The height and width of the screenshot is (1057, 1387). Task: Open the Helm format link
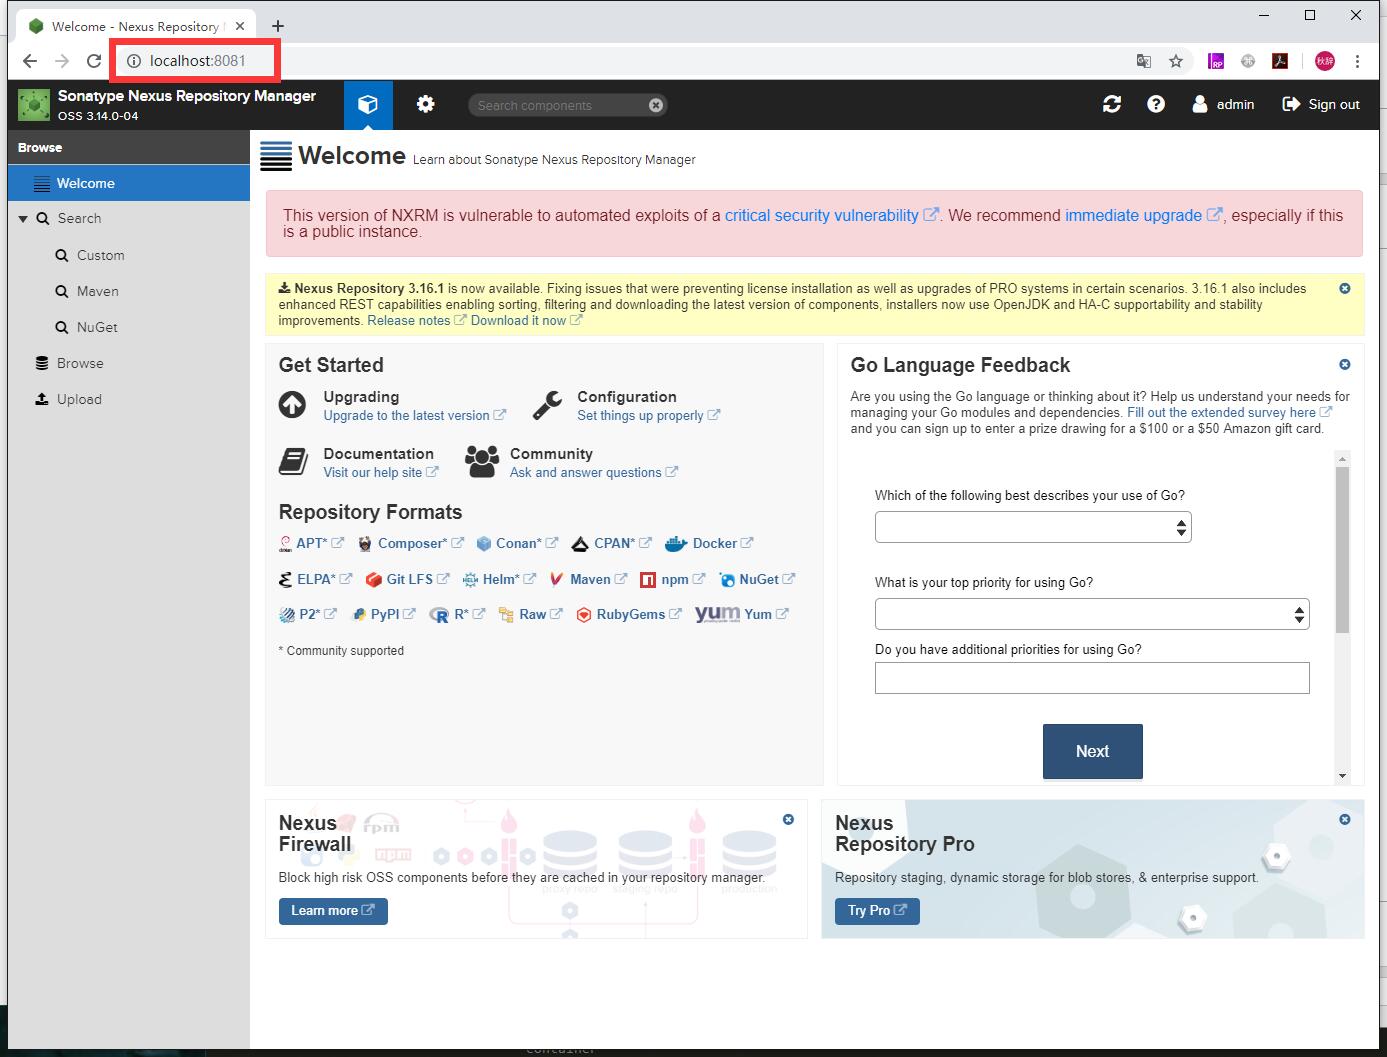(x=509, y=579)
